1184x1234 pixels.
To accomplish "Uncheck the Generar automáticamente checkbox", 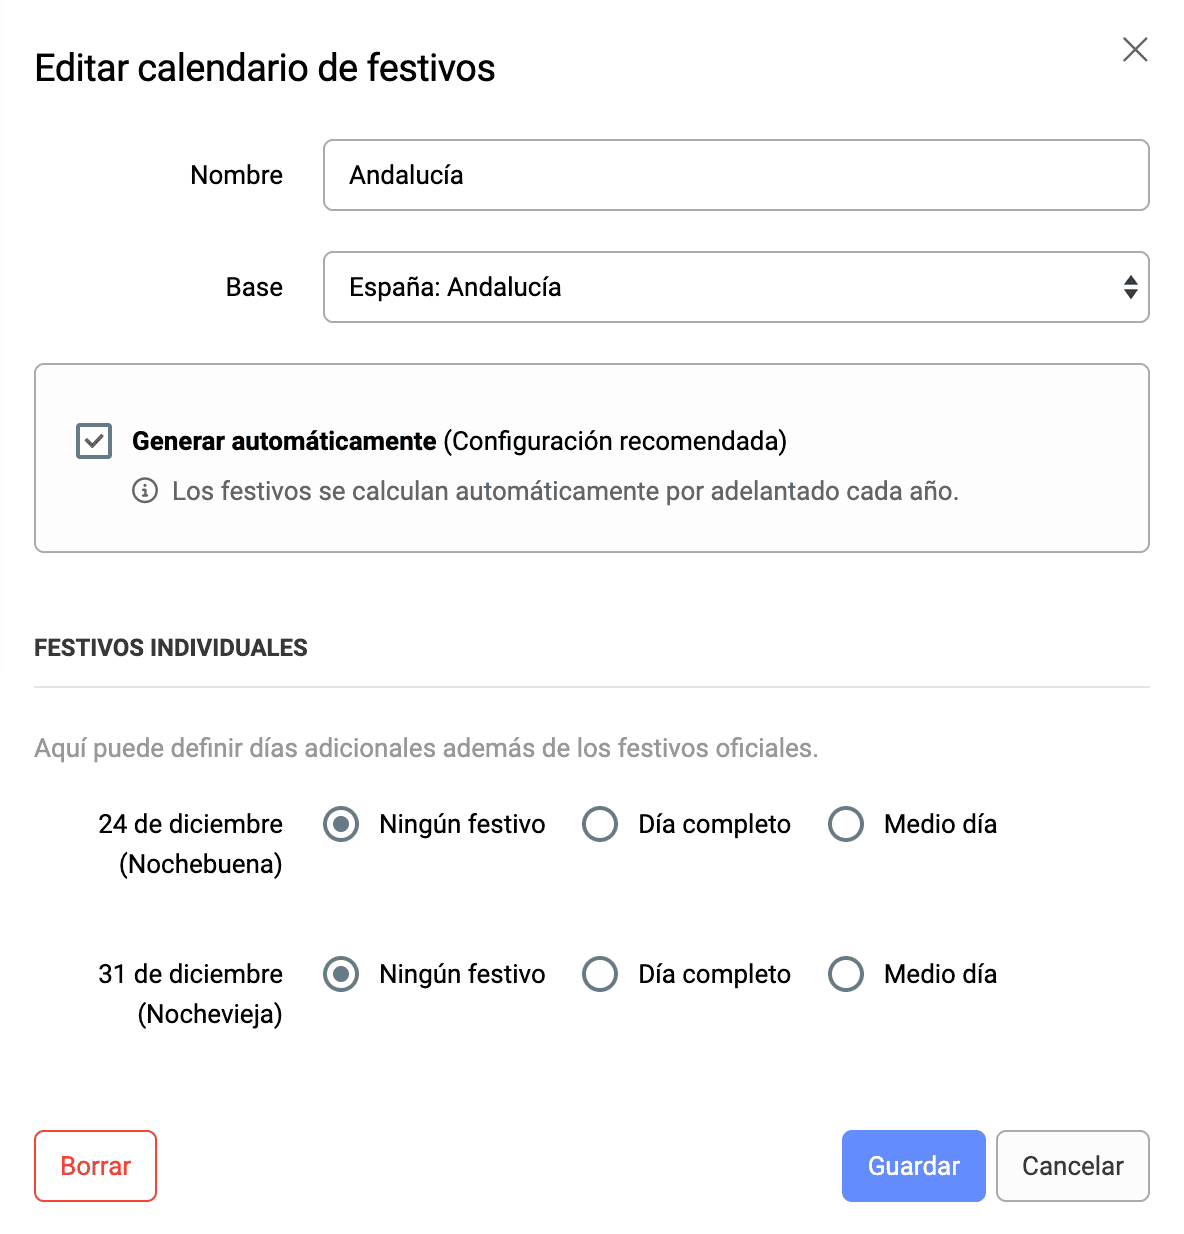I will pyautogui.click(x=94, y=441).
